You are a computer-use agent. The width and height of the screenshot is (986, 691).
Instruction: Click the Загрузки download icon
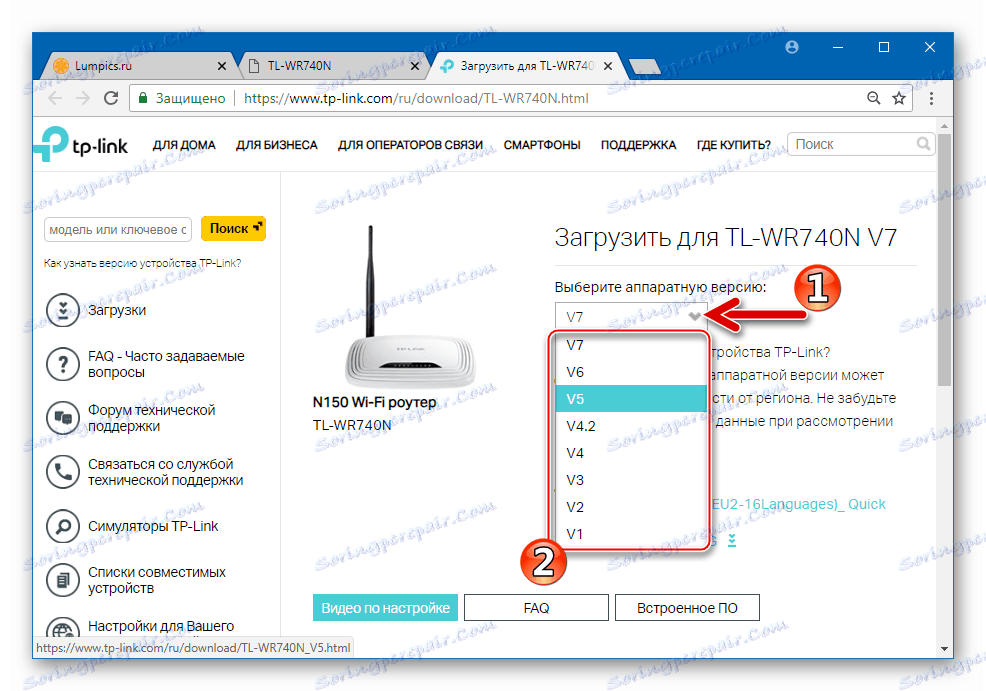pyautogui.click(x=63, y=310)
